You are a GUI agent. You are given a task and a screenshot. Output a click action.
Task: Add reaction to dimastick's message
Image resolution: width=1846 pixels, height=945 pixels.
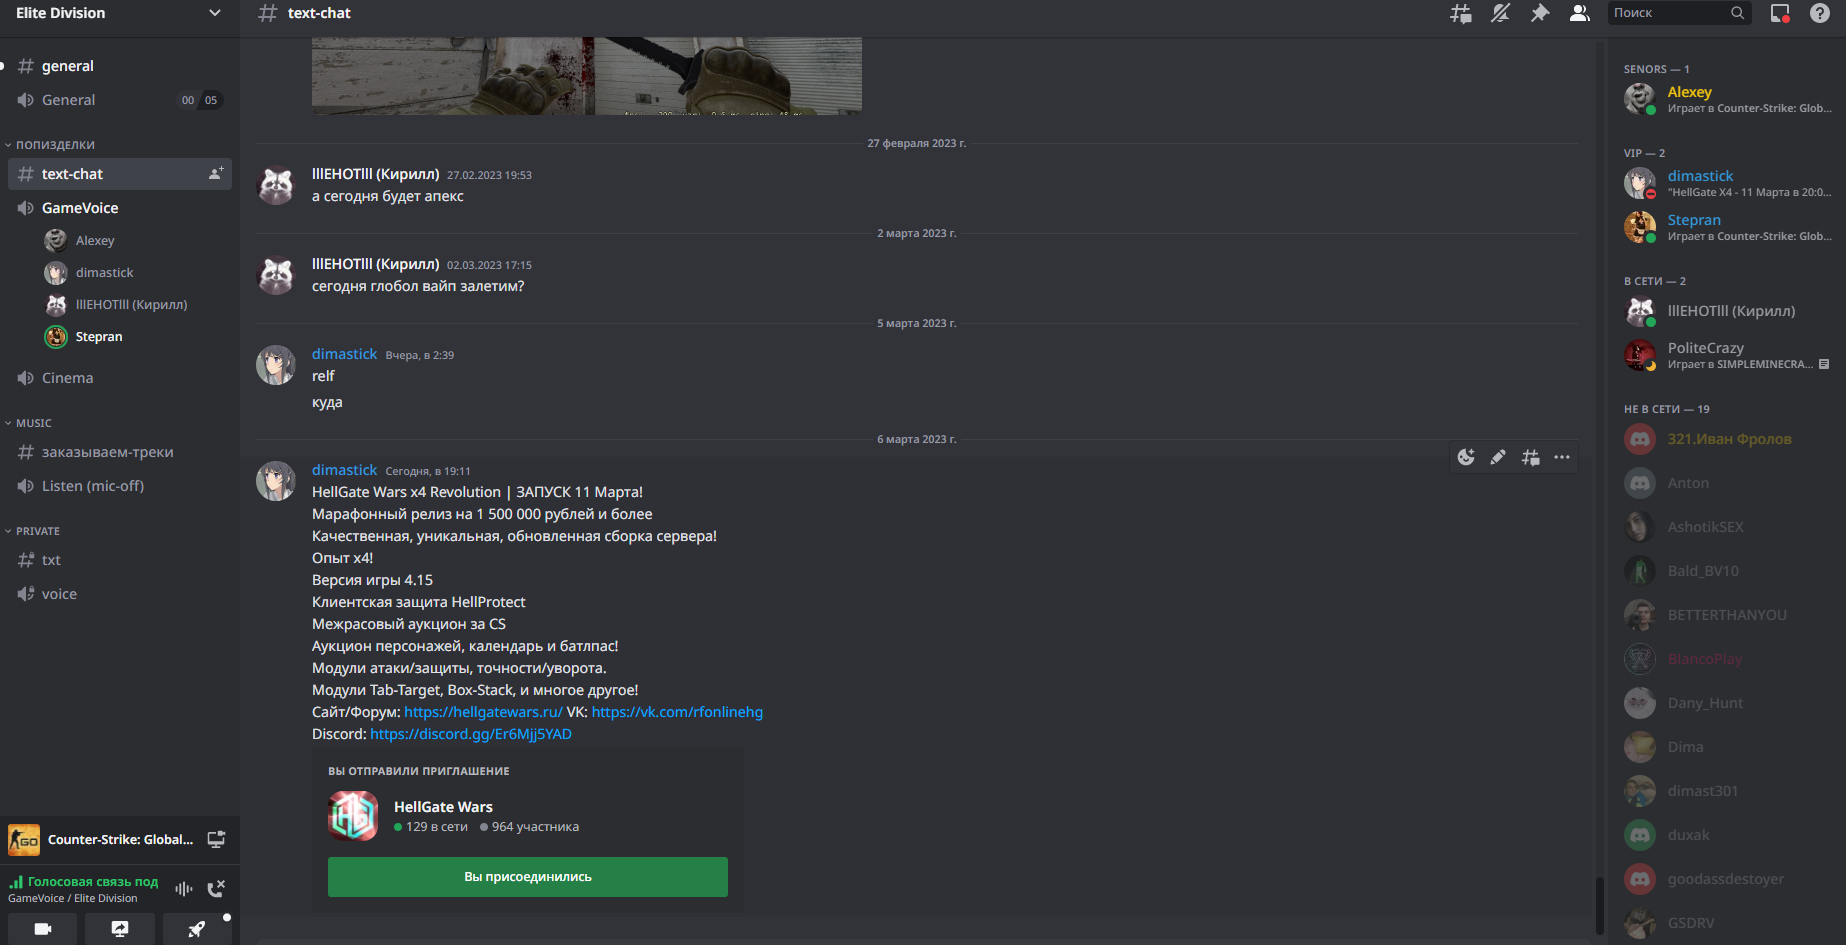click(x=1466, y=457)
